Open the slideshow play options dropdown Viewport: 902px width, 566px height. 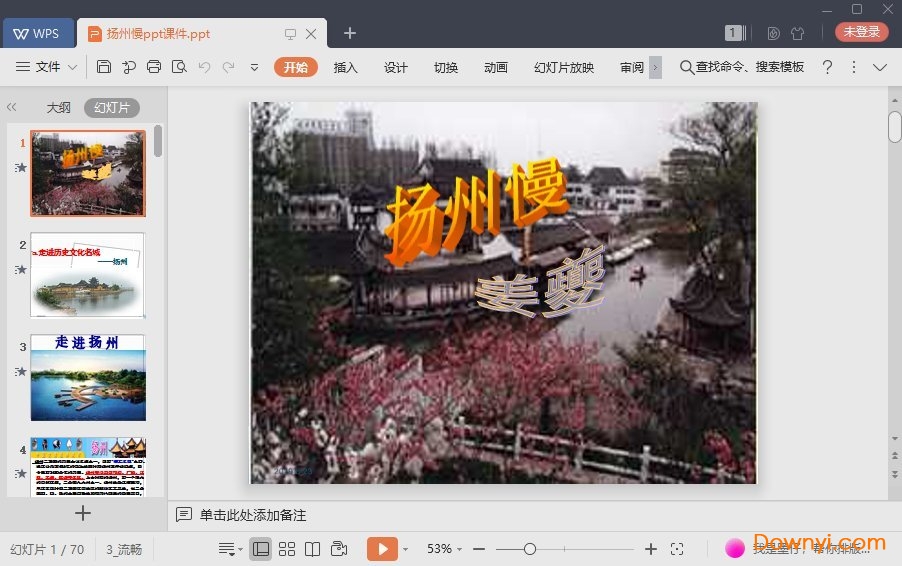[406, 549]
